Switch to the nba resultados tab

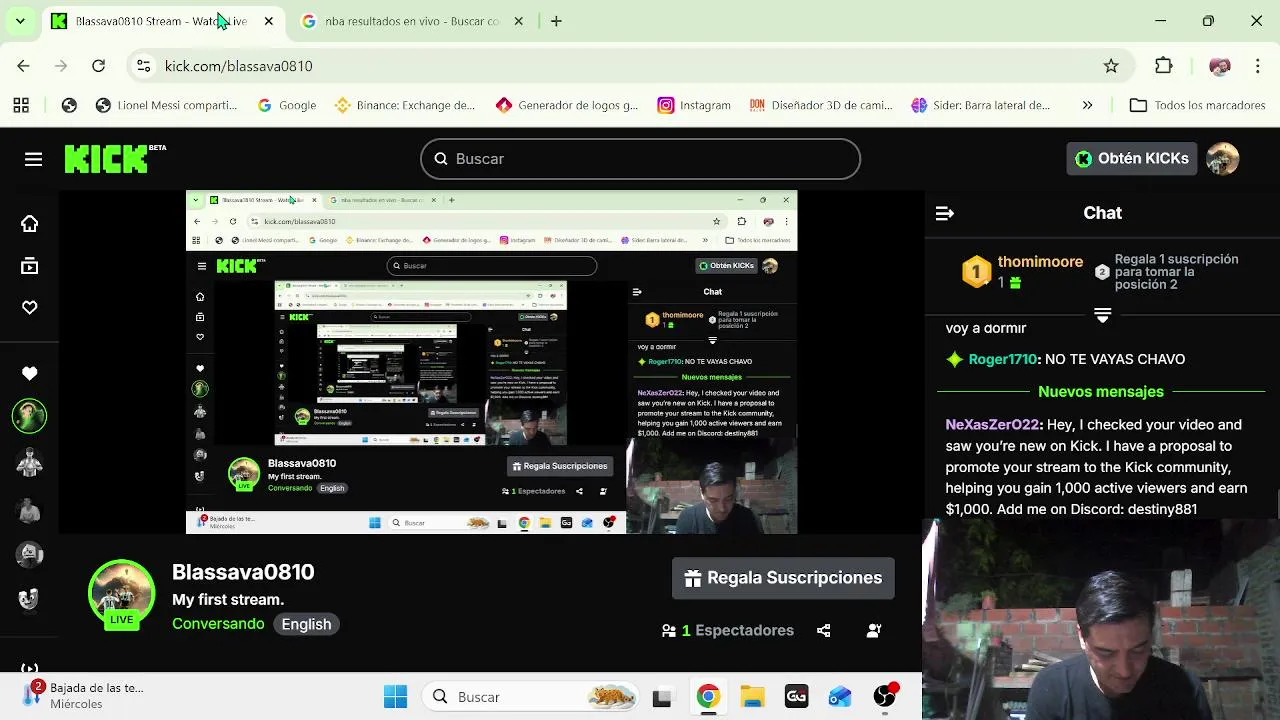(x=411, y=21)
